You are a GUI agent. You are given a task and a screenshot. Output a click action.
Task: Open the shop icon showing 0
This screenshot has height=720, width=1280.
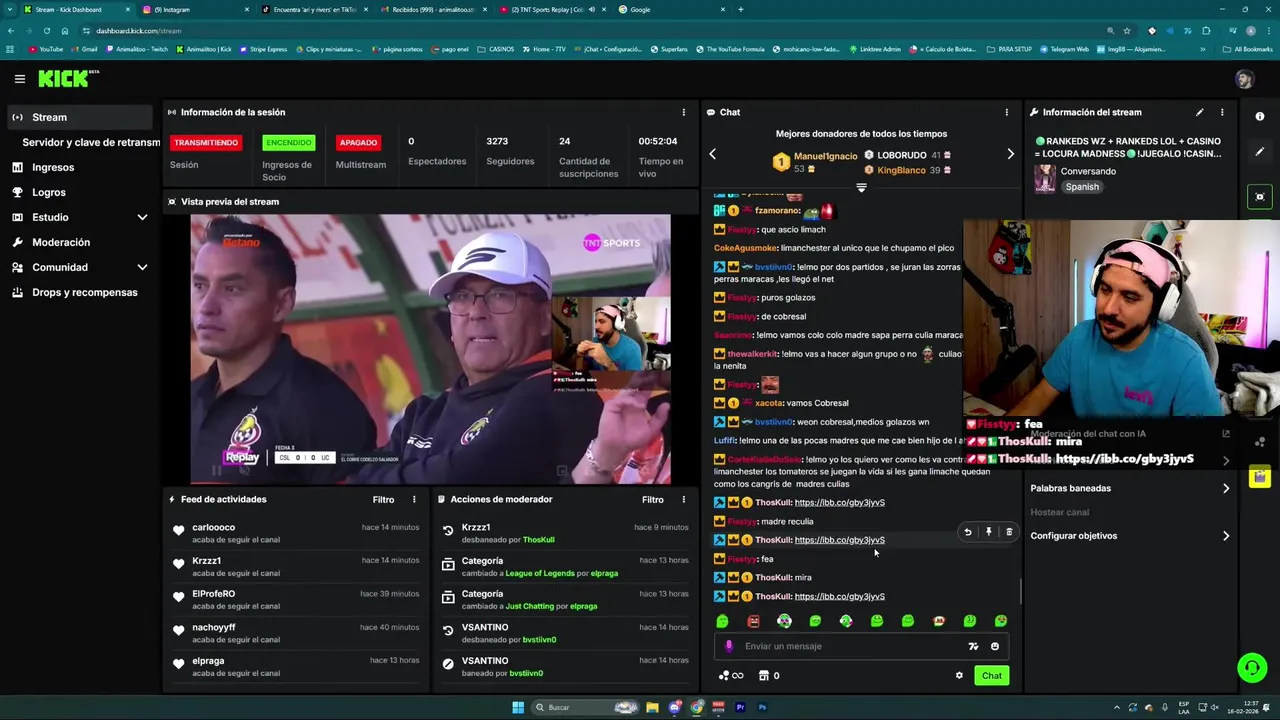coord(769,676)
